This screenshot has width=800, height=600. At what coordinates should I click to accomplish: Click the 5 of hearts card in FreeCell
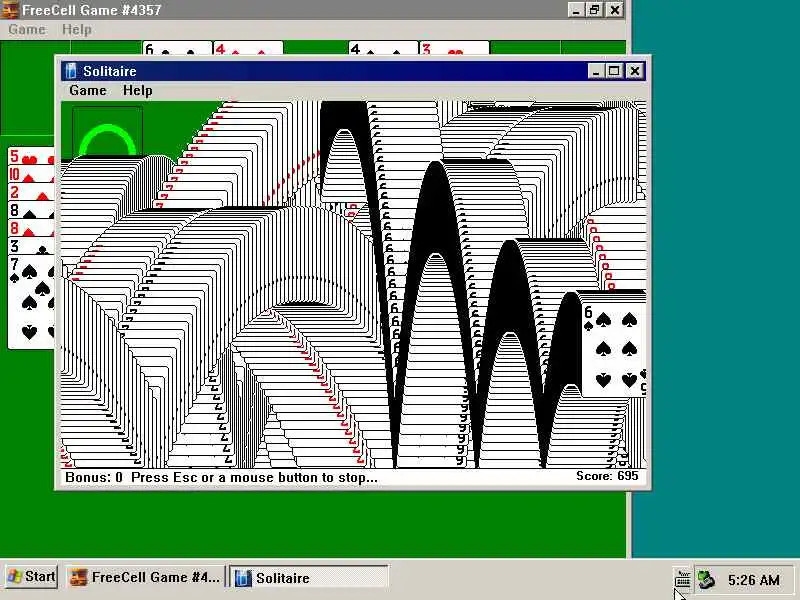[x=31, y=156]
